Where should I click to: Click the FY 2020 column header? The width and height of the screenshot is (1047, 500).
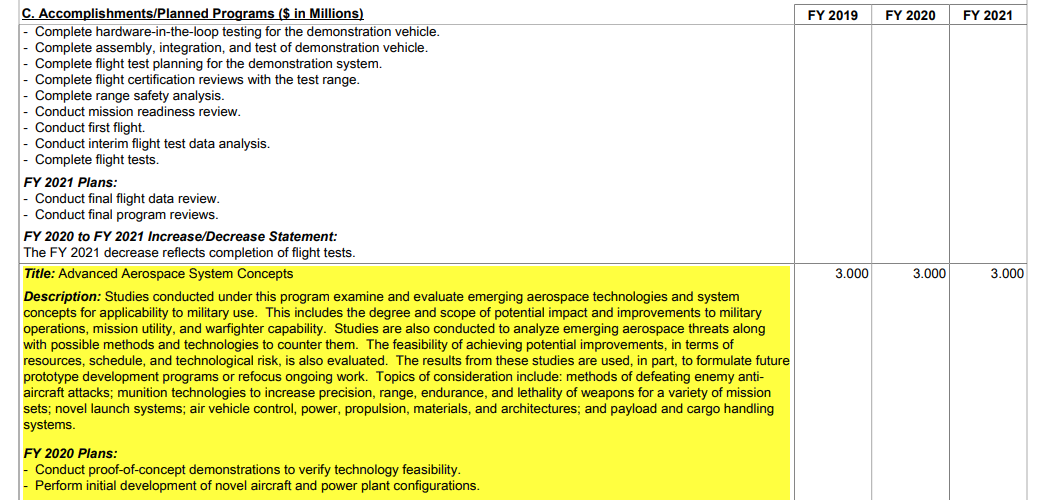tap(910, 15)
